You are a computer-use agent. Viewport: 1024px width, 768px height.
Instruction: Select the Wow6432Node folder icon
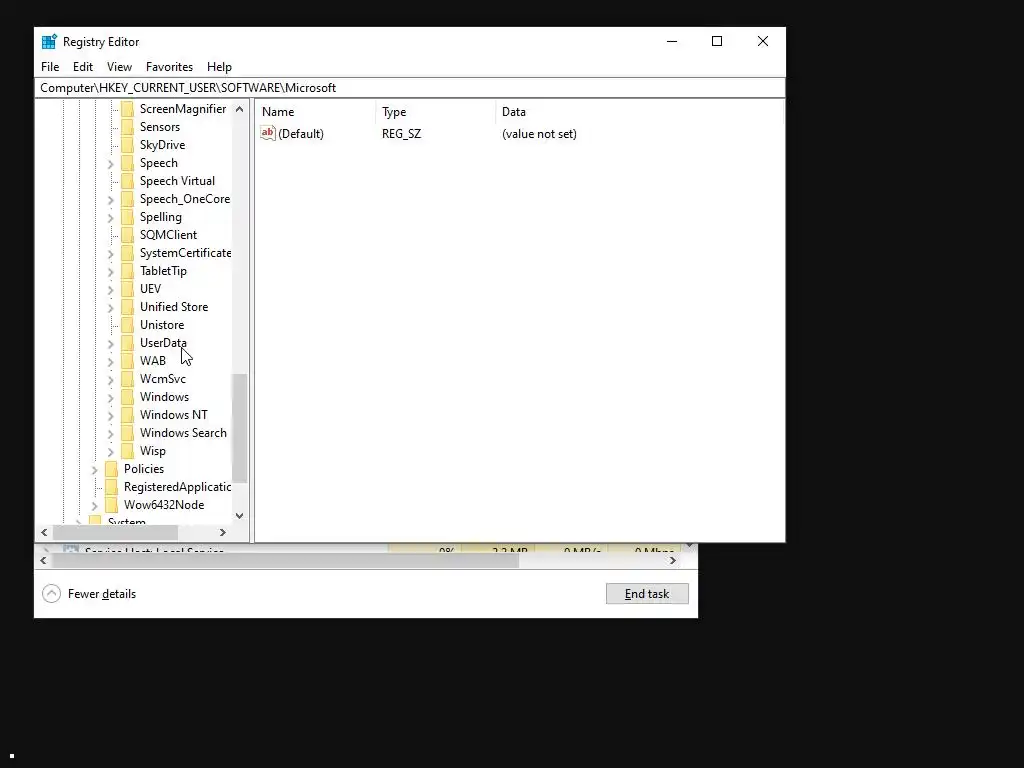click(112, 505)
